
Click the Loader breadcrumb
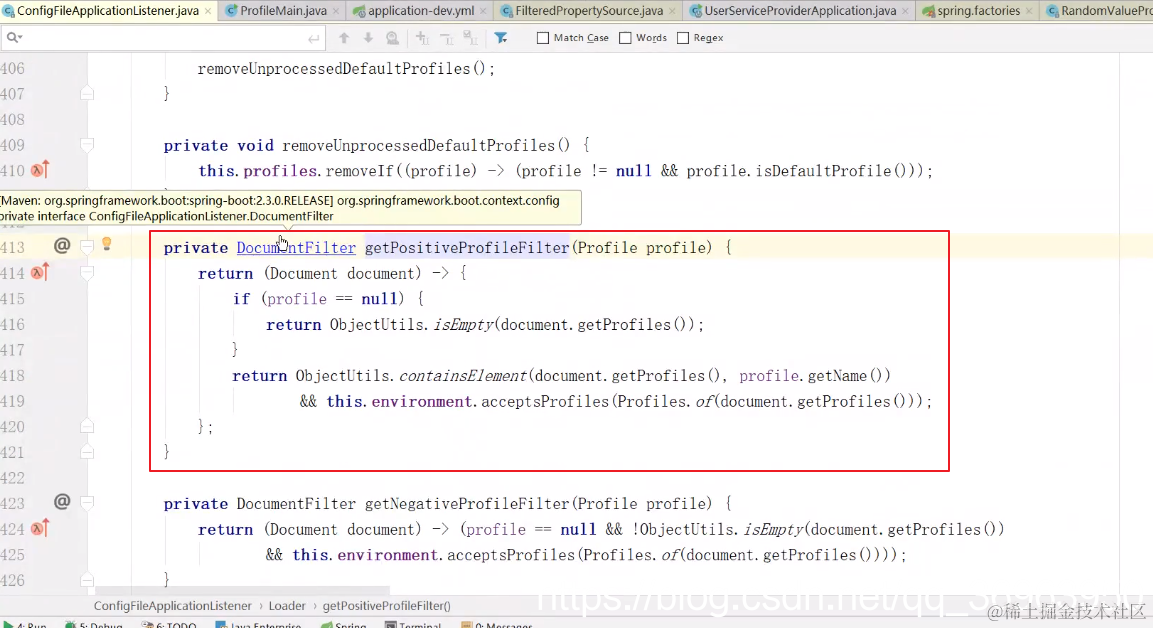coord(287,606)
